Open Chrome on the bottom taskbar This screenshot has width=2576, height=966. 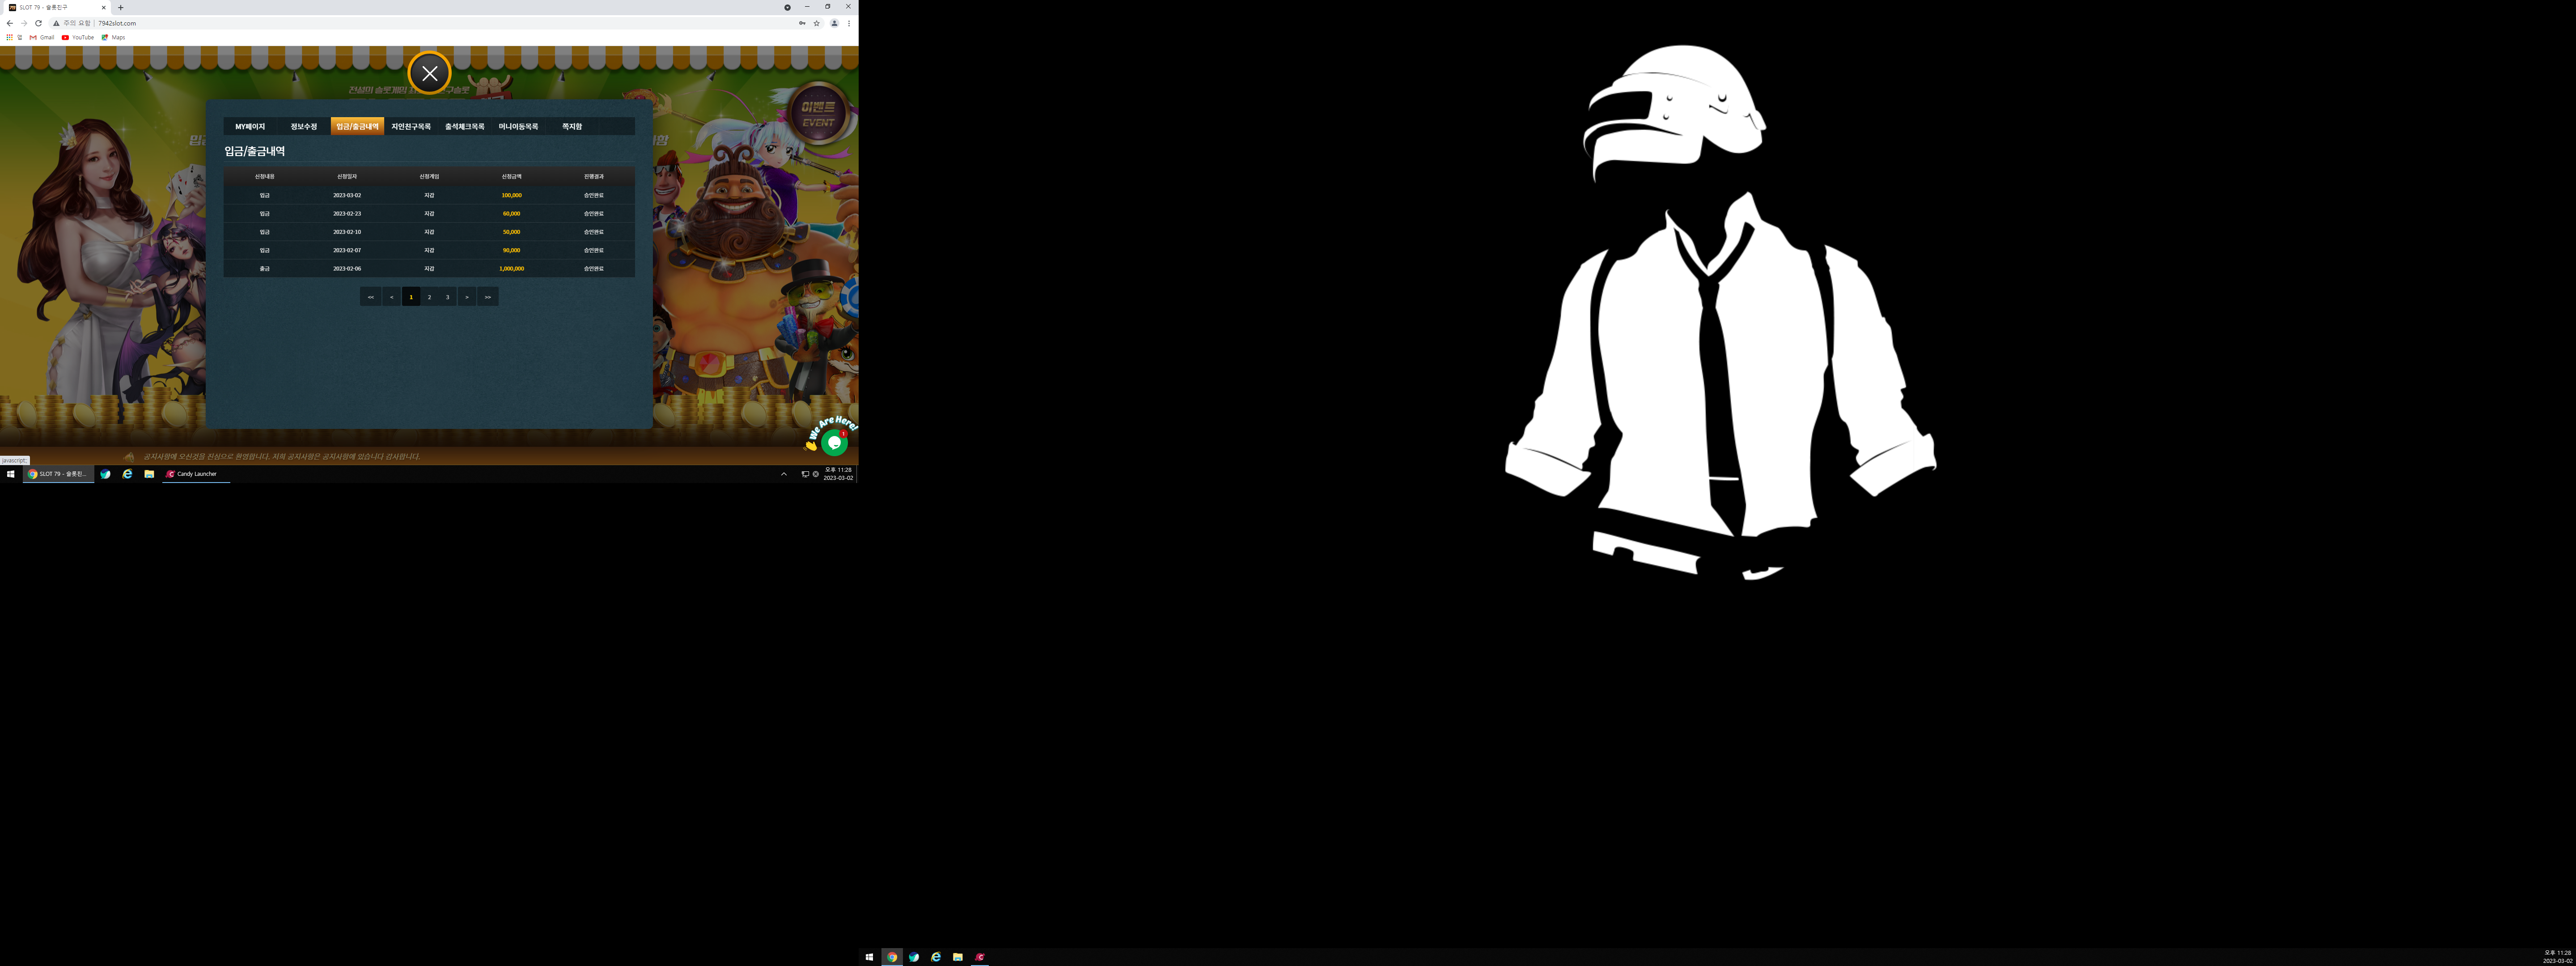click(892, 957)
